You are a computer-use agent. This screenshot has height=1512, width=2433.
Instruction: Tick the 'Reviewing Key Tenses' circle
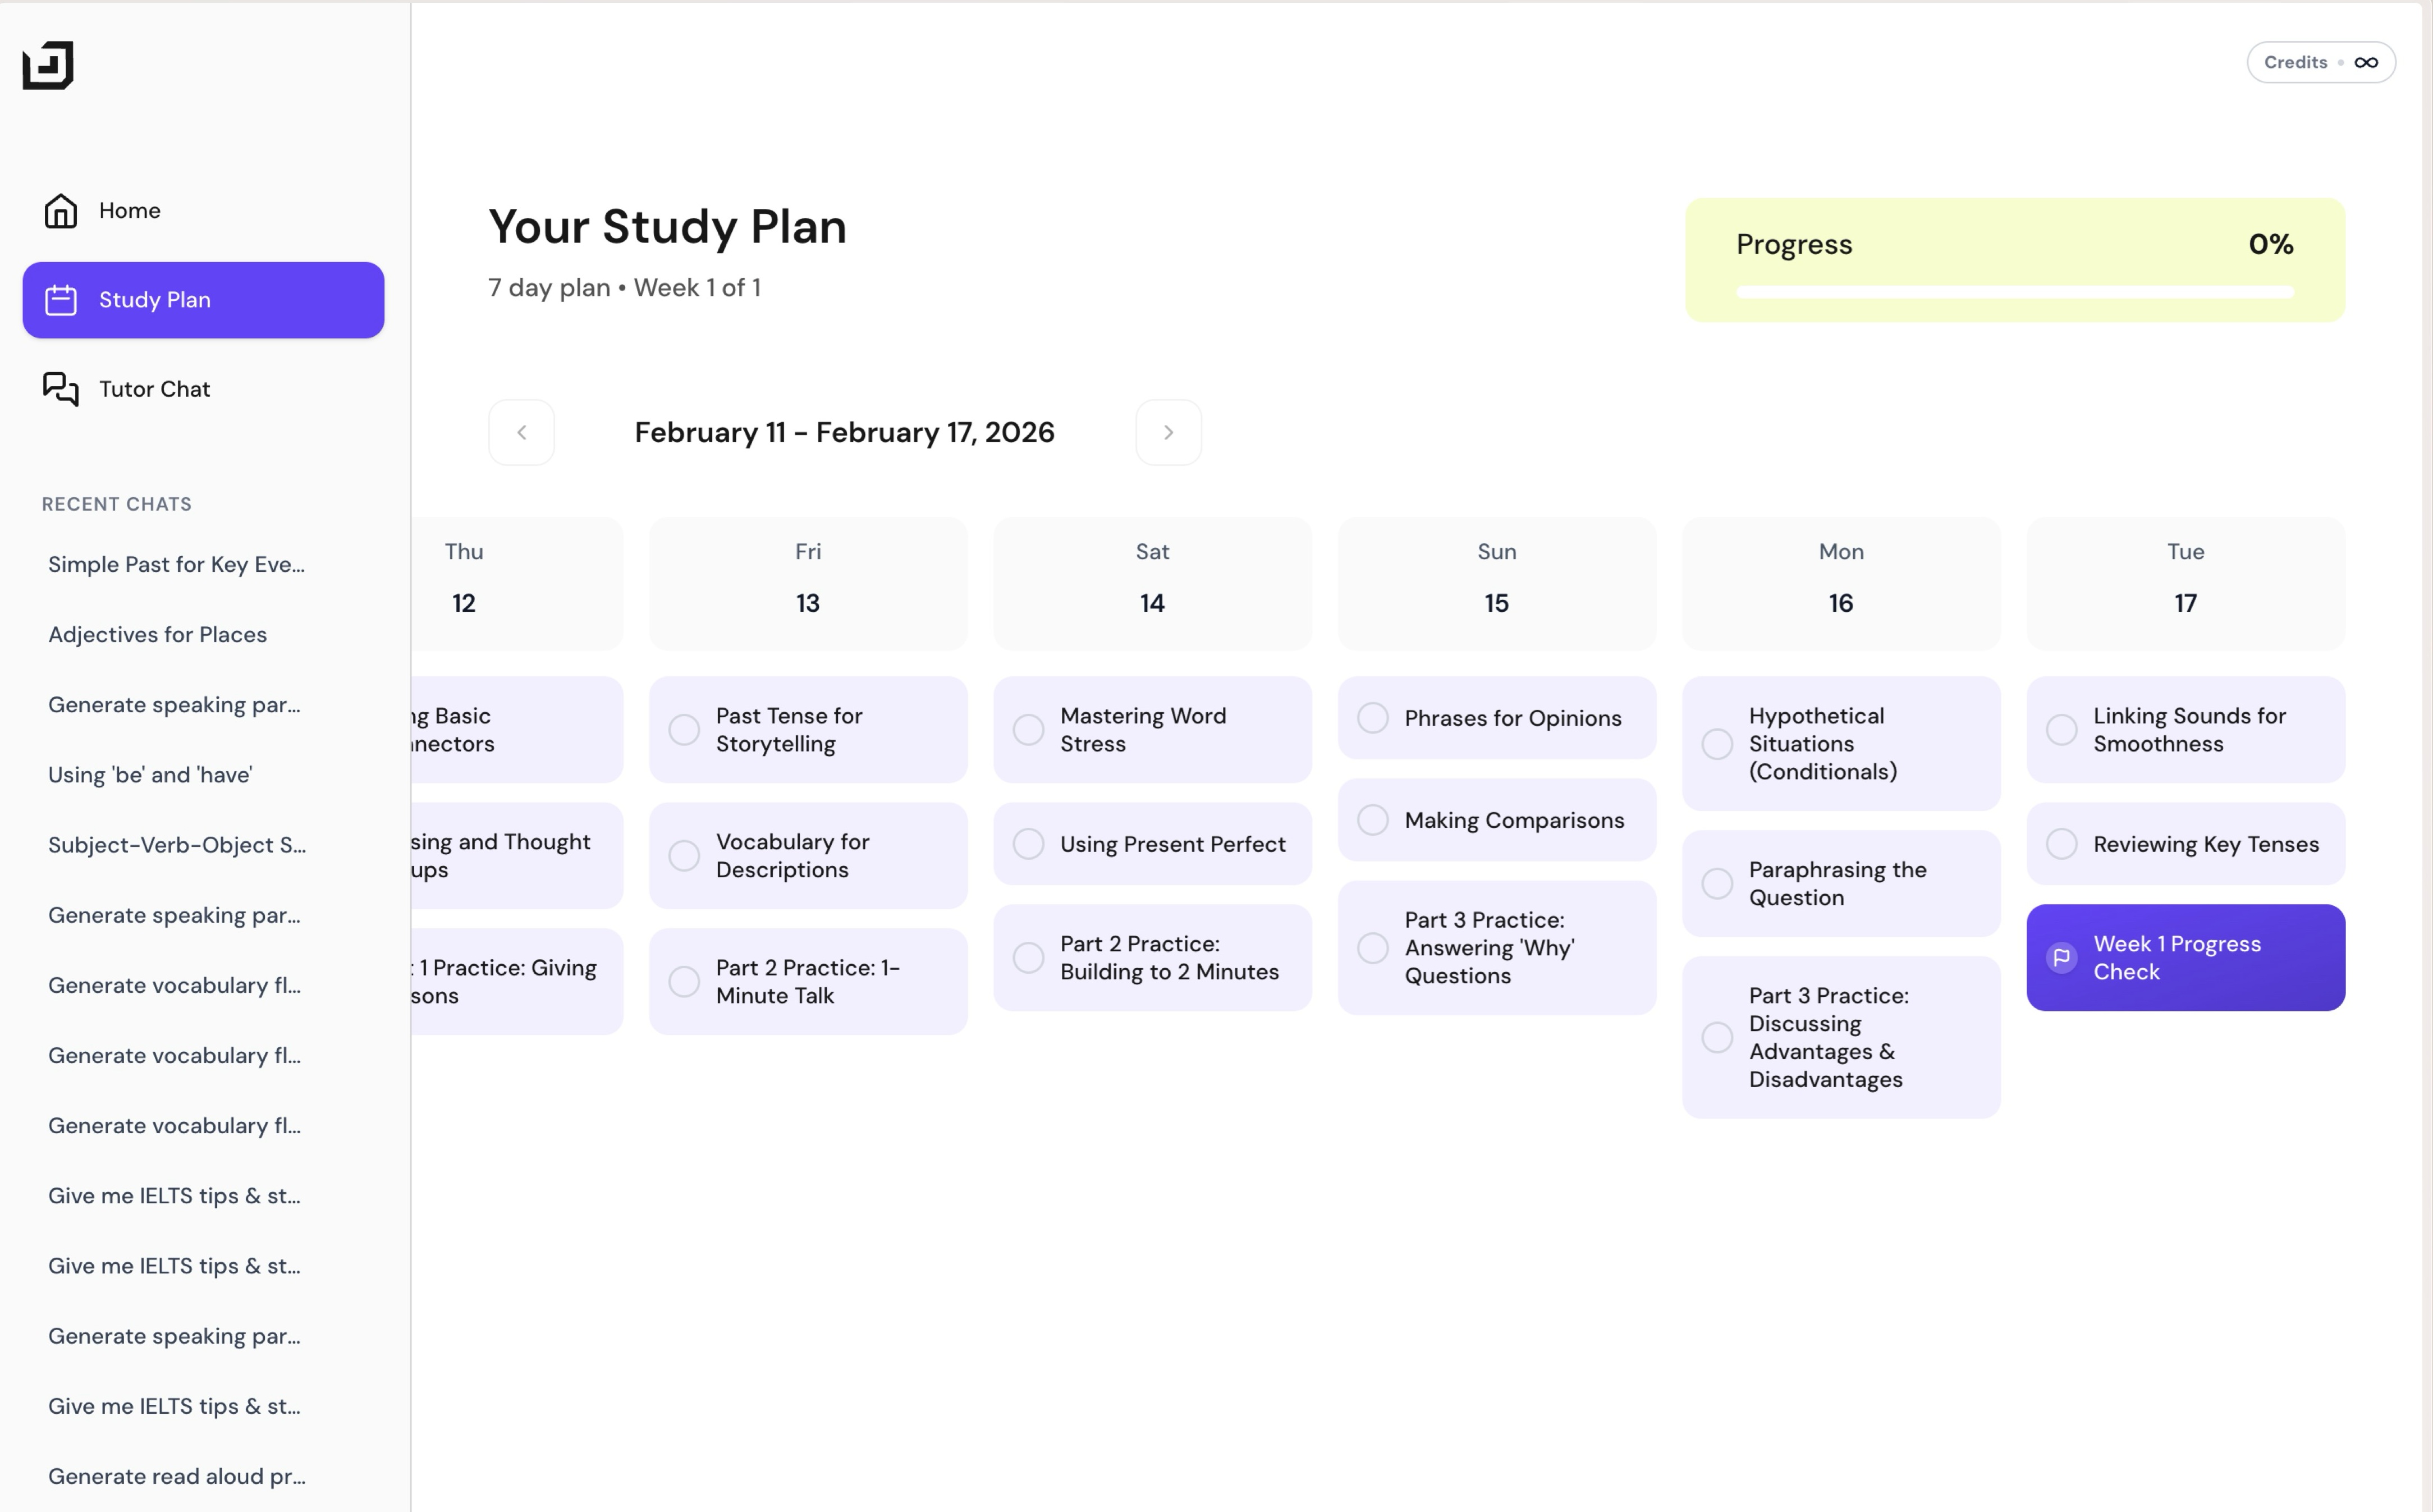(2062, 843)
